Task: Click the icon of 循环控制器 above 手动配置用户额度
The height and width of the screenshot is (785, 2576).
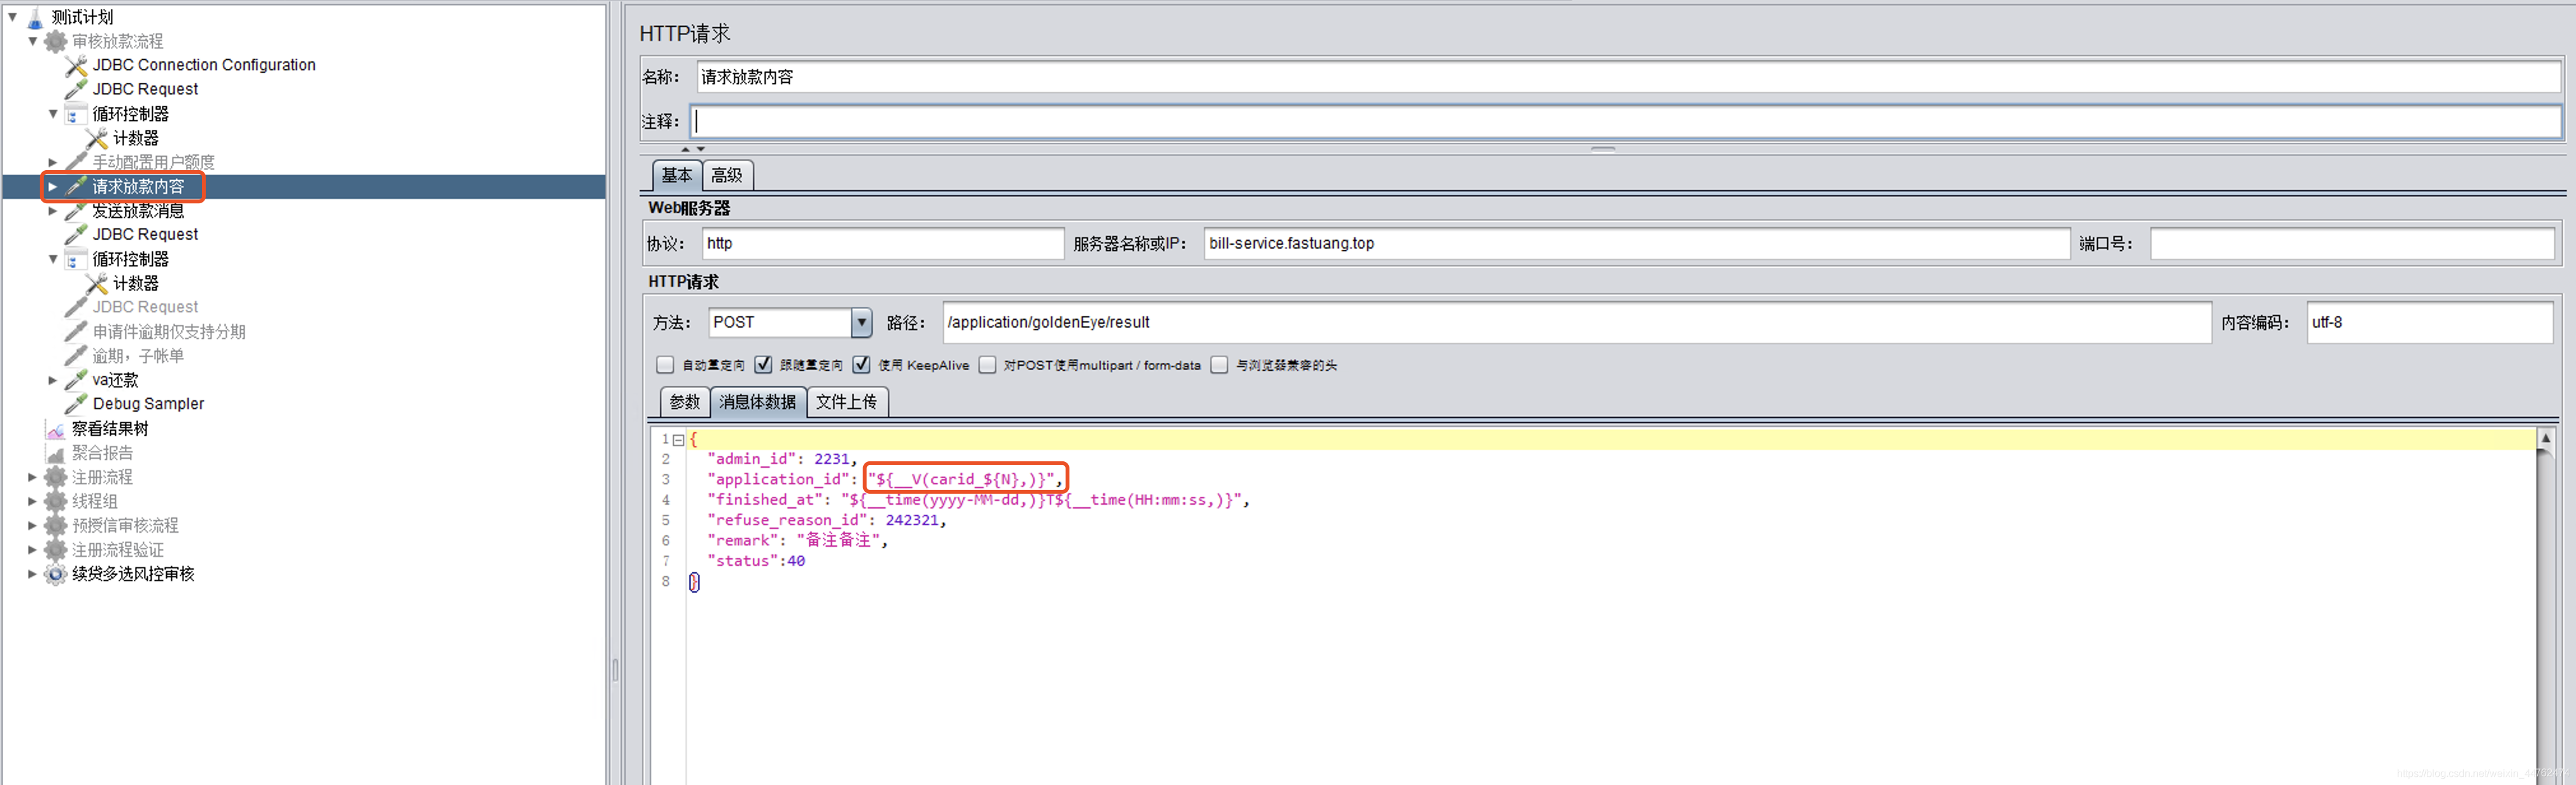Action: pyautogui.click(x=76, y=114)
